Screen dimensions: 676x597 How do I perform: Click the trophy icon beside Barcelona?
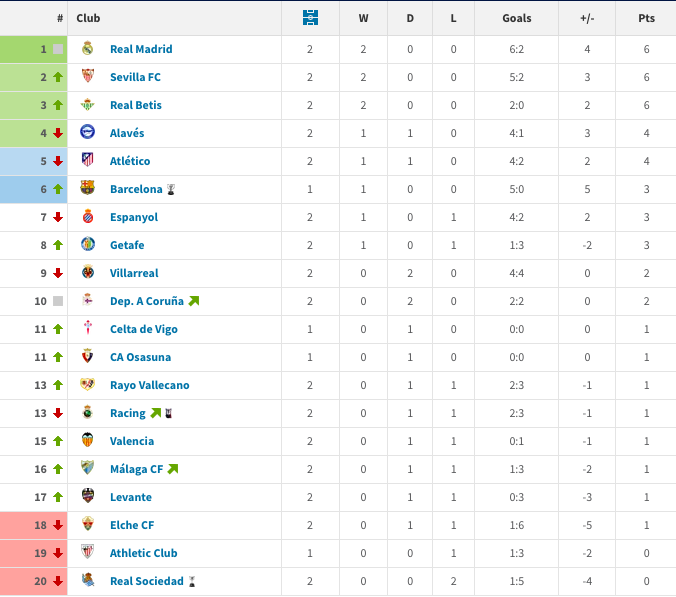pyautogui.click(x=171, y=189)
